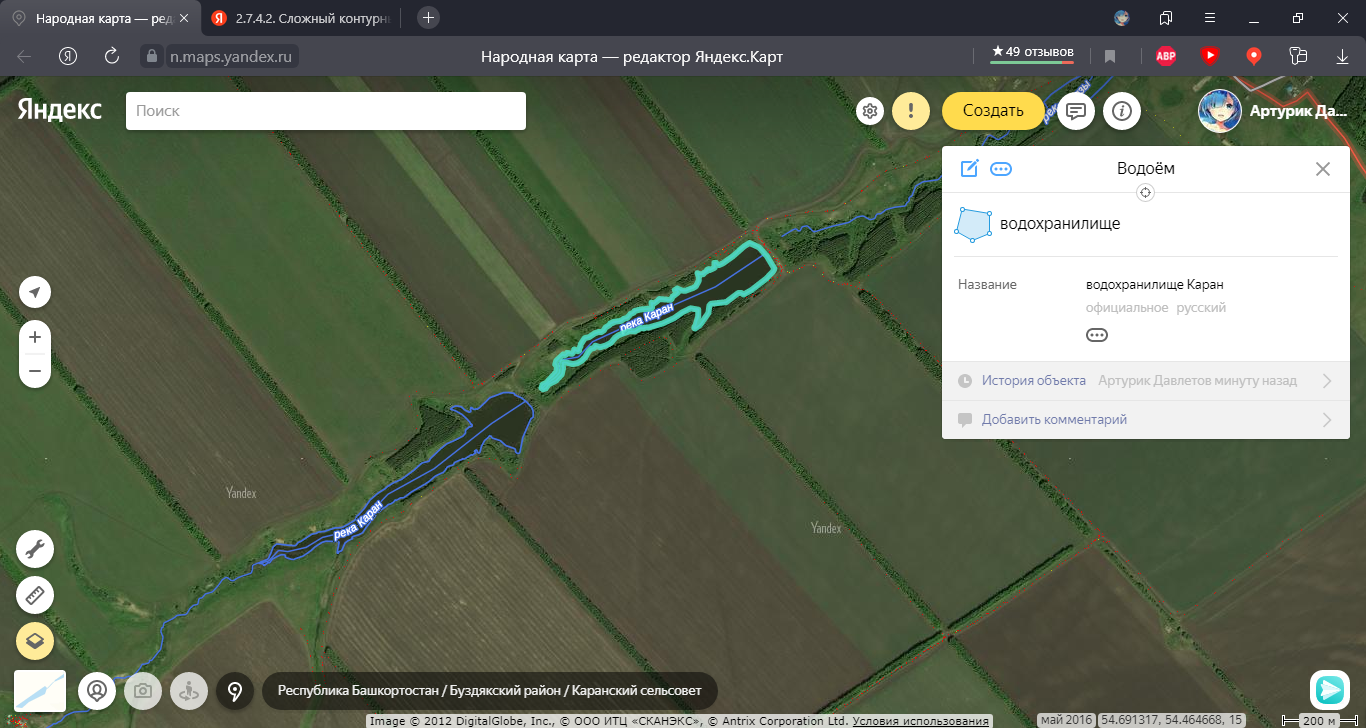Viewport: 1366px width, 728px height.
Task: Open the info help icon
Action: [x=1122, y=111]
